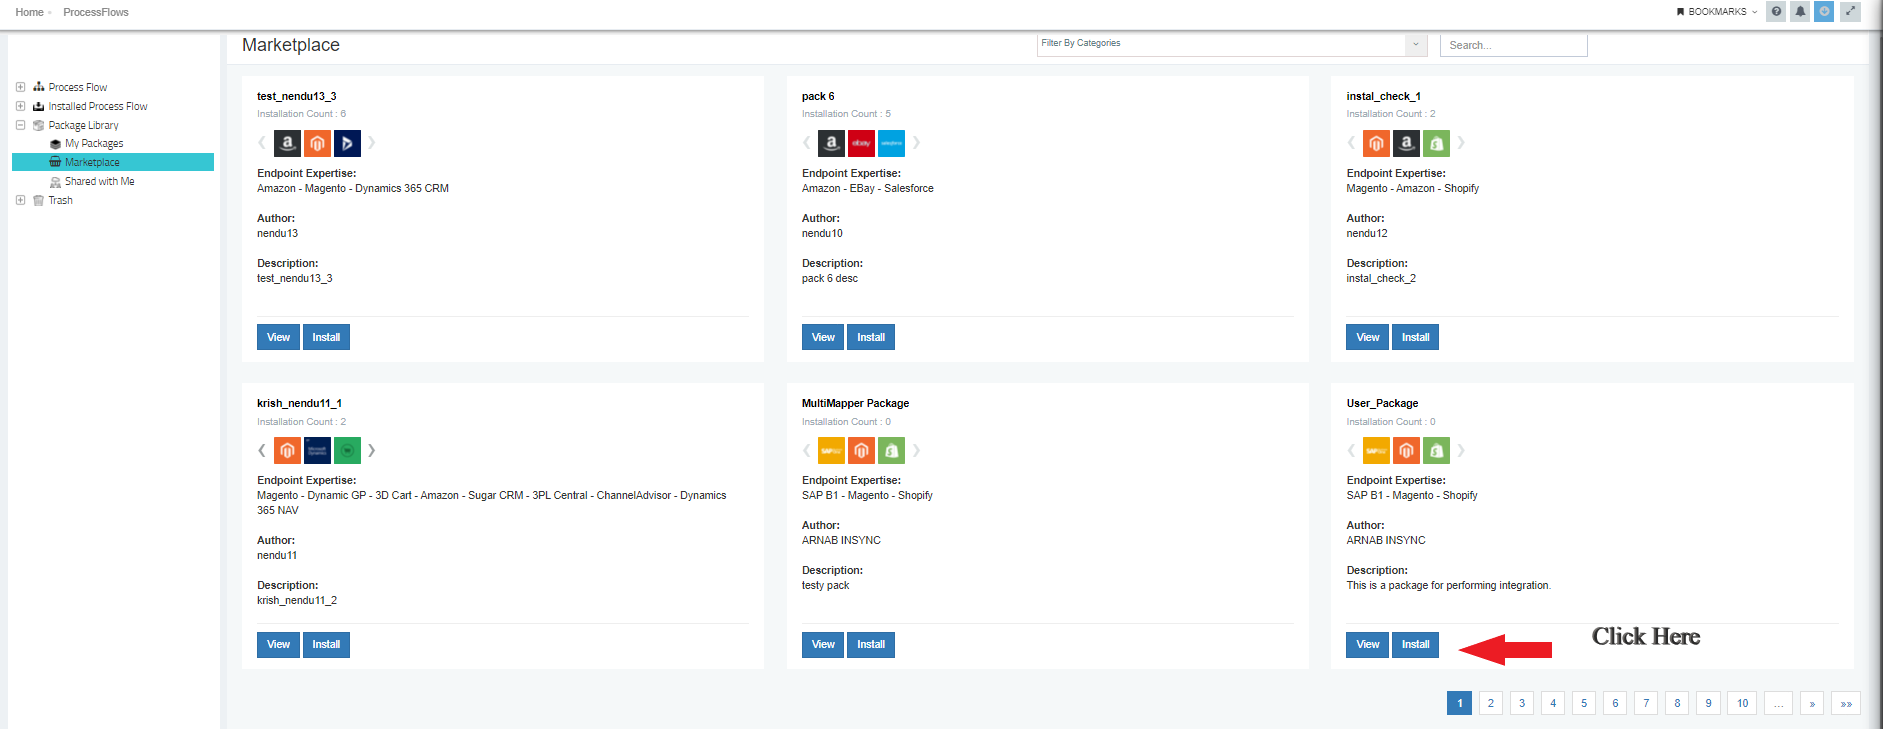Open the notifications bell icon
Screen dimensions: 1883x729
point(1800,12)
